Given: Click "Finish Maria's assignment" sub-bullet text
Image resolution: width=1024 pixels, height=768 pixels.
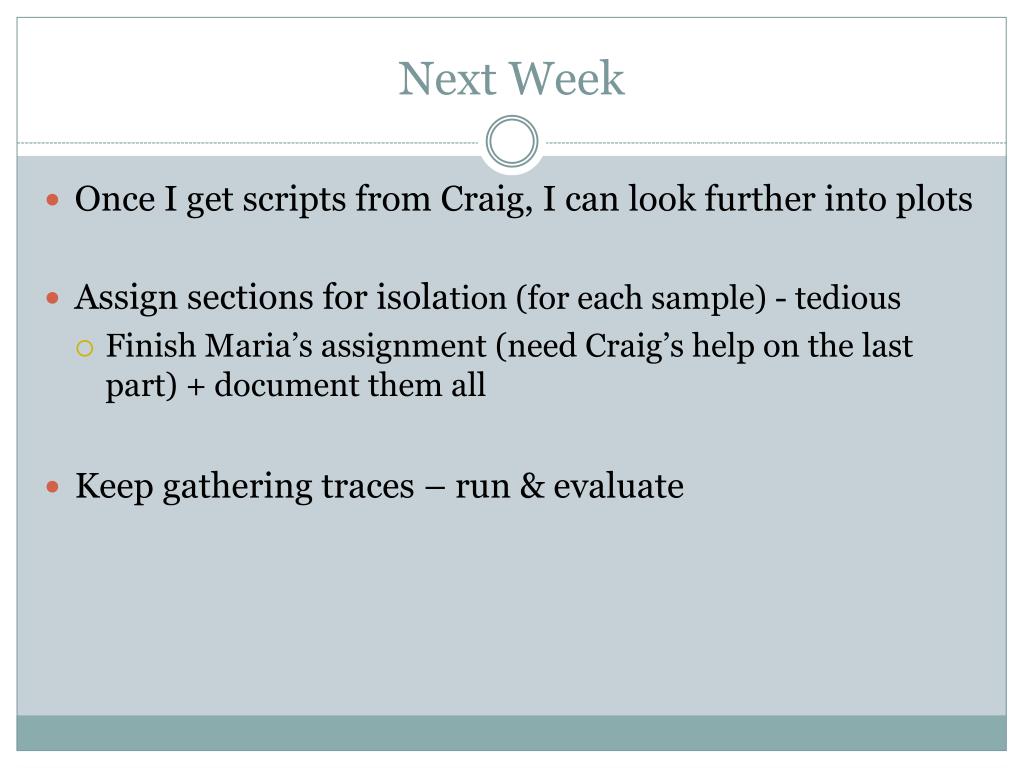Looking at the screenshot, I should pyautogui.click(x=296, y=346).
